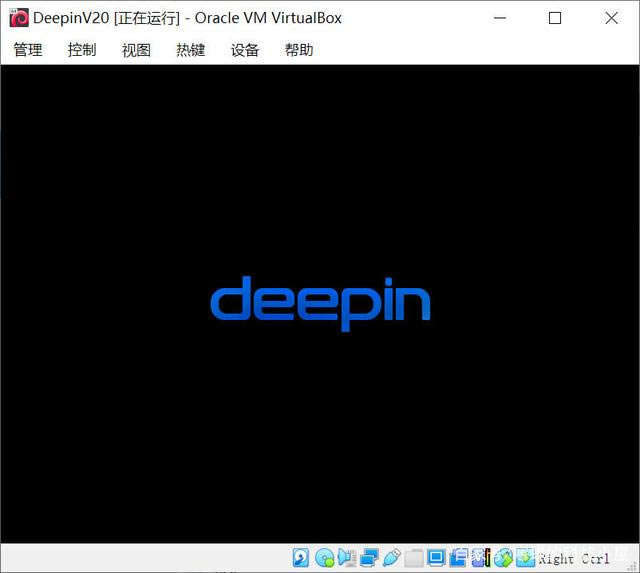This screenshot has width=640, height=573.
Task: Open the 帮助 menu
Action: click(299, 50)
